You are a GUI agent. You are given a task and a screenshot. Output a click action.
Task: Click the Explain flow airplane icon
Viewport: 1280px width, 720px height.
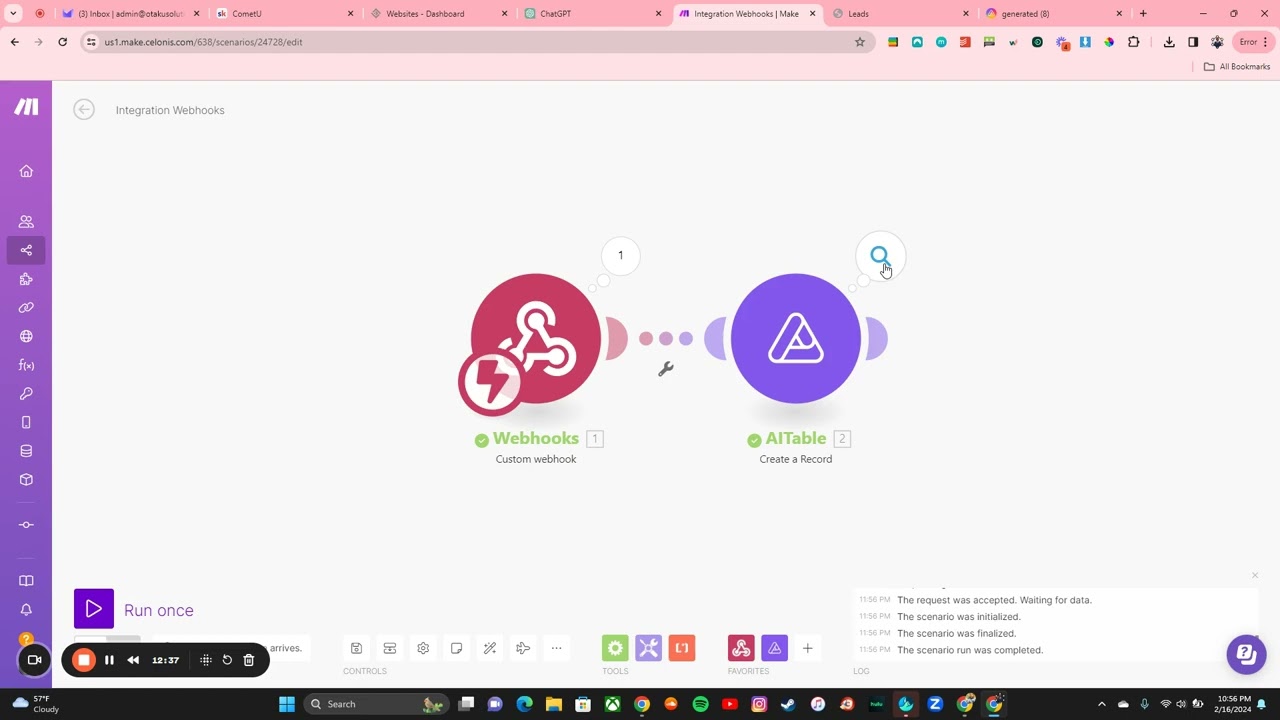(x=523, y=648)
